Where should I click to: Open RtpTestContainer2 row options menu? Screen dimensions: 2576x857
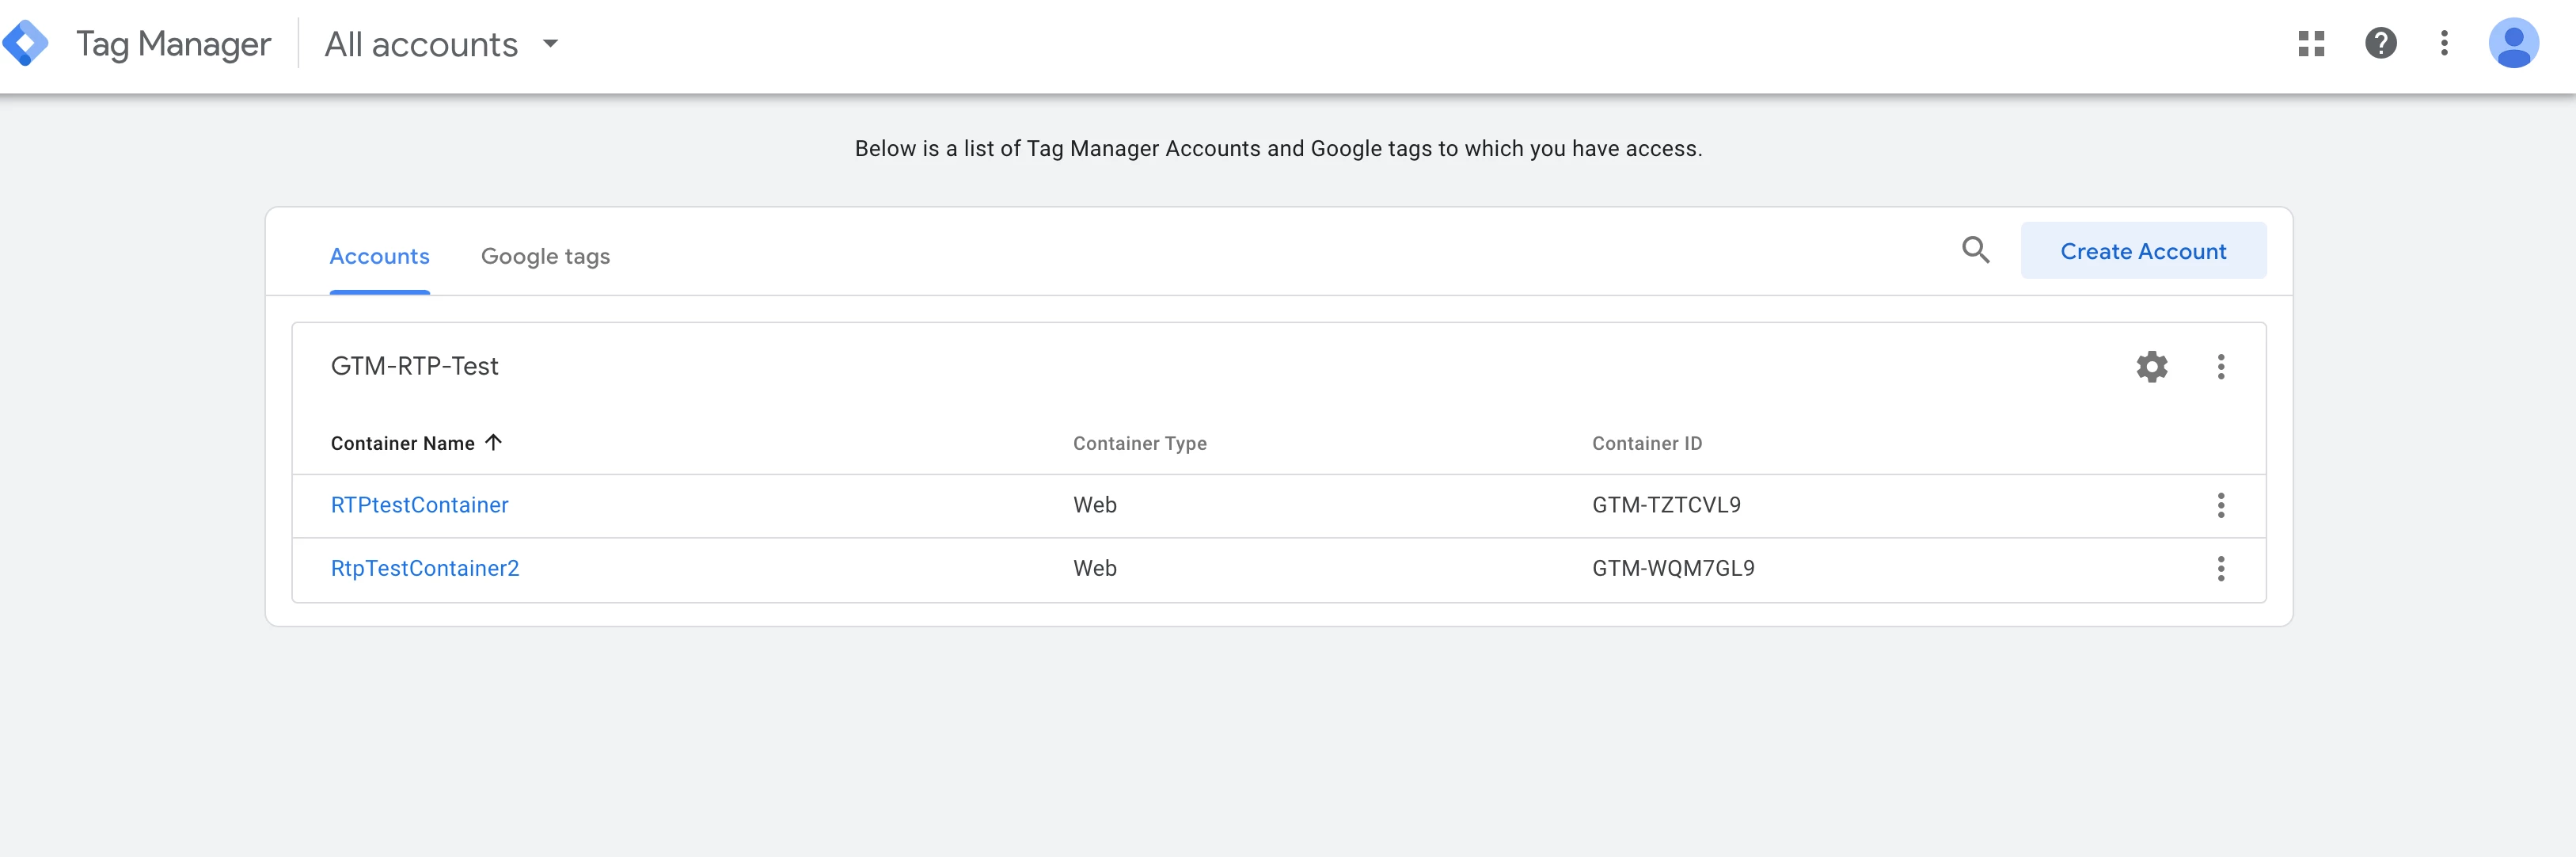click(x=2221, y=569)
